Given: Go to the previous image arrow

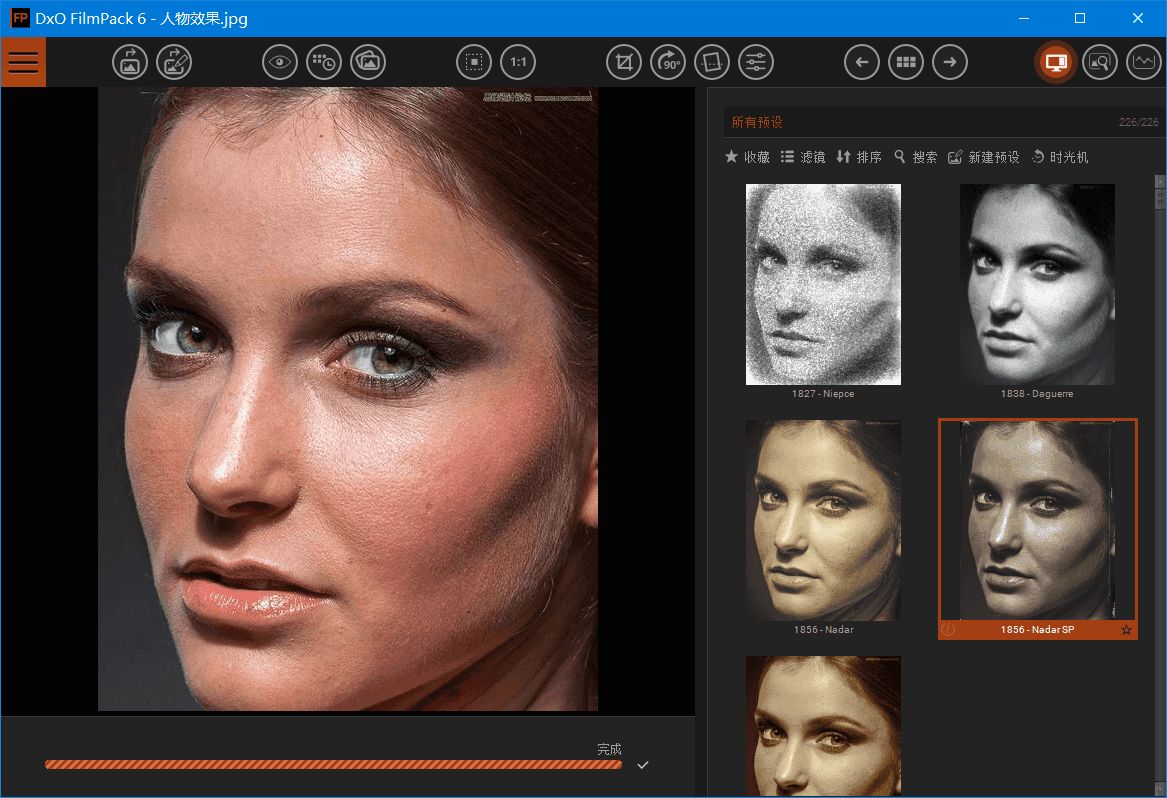Looking at the screenshot, I should [862, 62].
